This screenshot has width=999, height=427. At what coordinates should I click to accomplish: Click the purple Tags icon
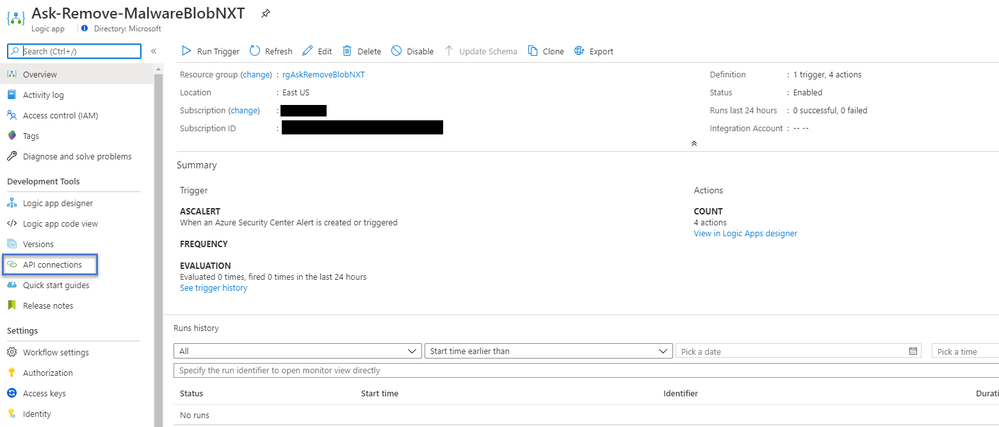click(11, 136)
